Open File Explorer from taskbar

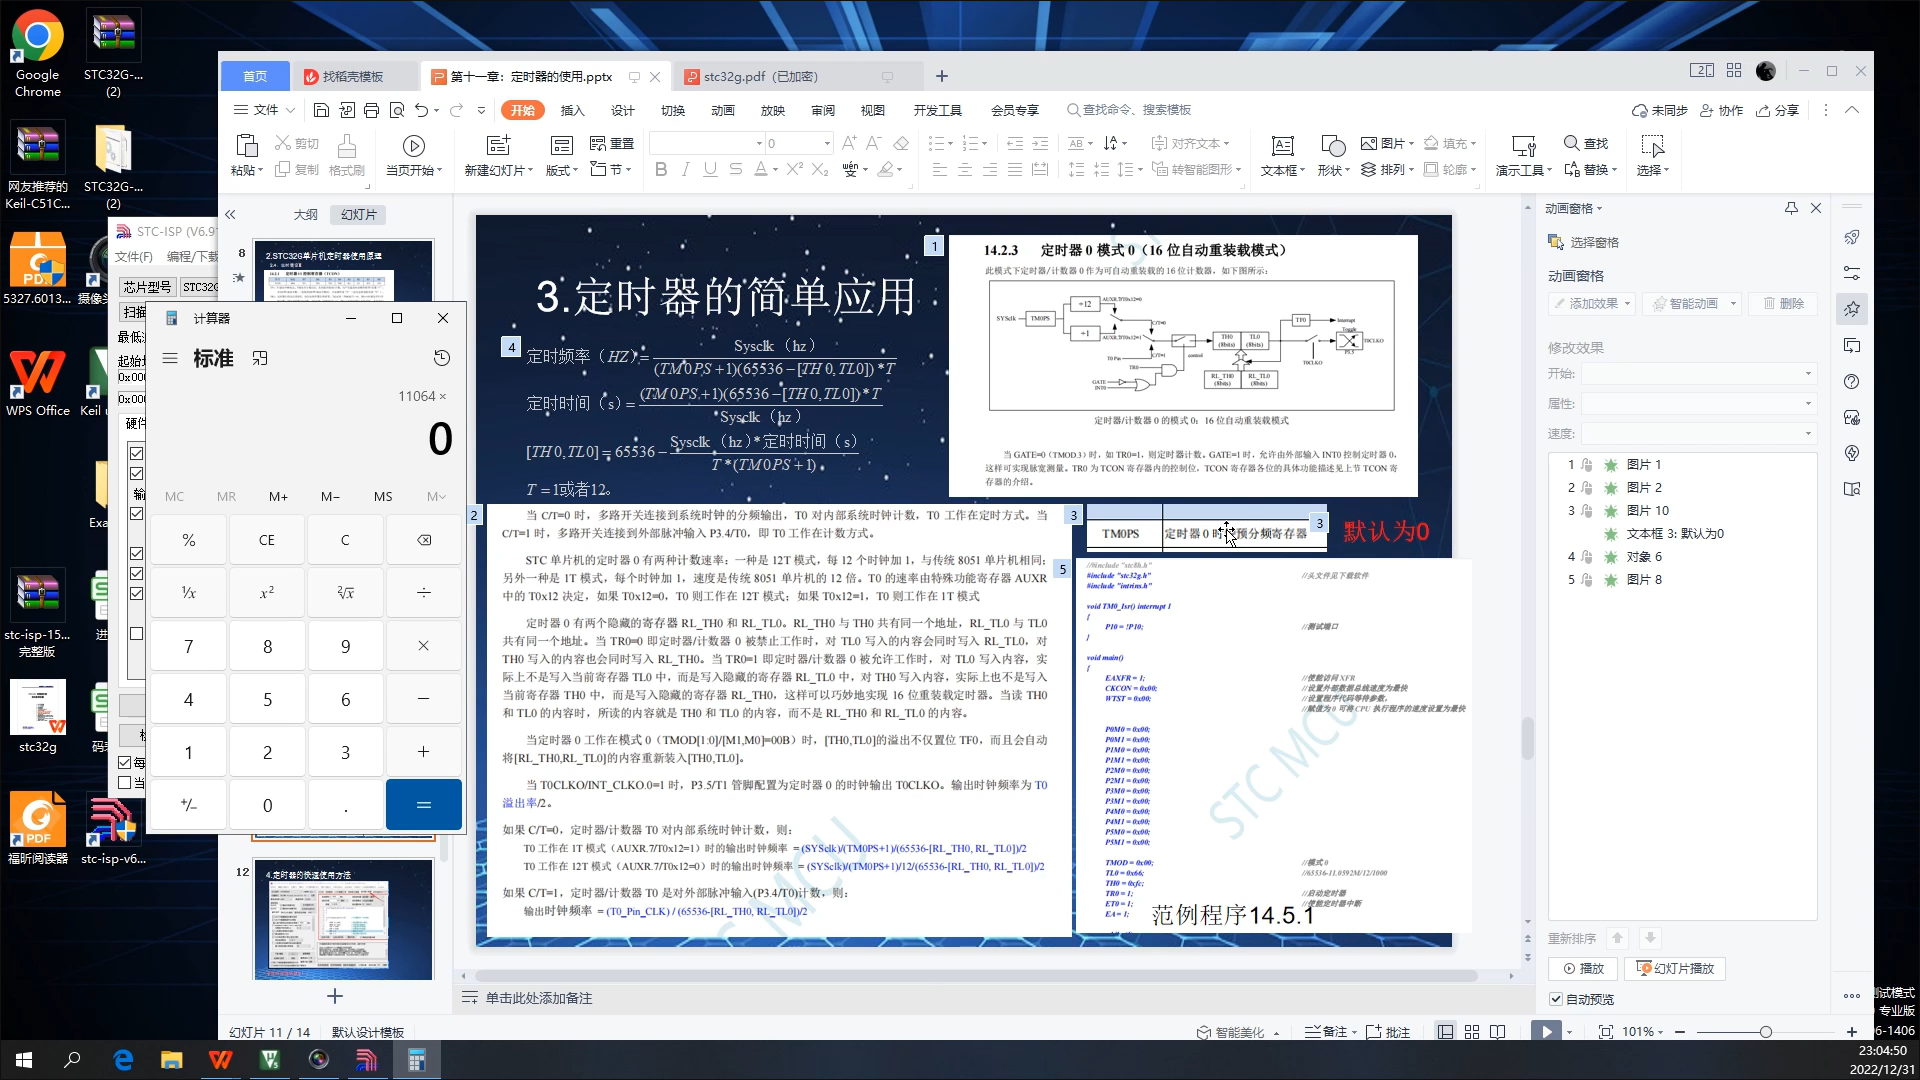tap(172, 1060)
